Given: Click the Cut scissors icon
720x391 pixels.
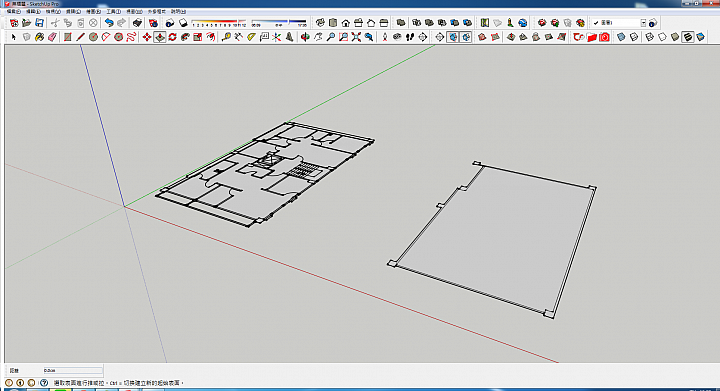Looking at the screenshot, I should click(x=55, y=22).
